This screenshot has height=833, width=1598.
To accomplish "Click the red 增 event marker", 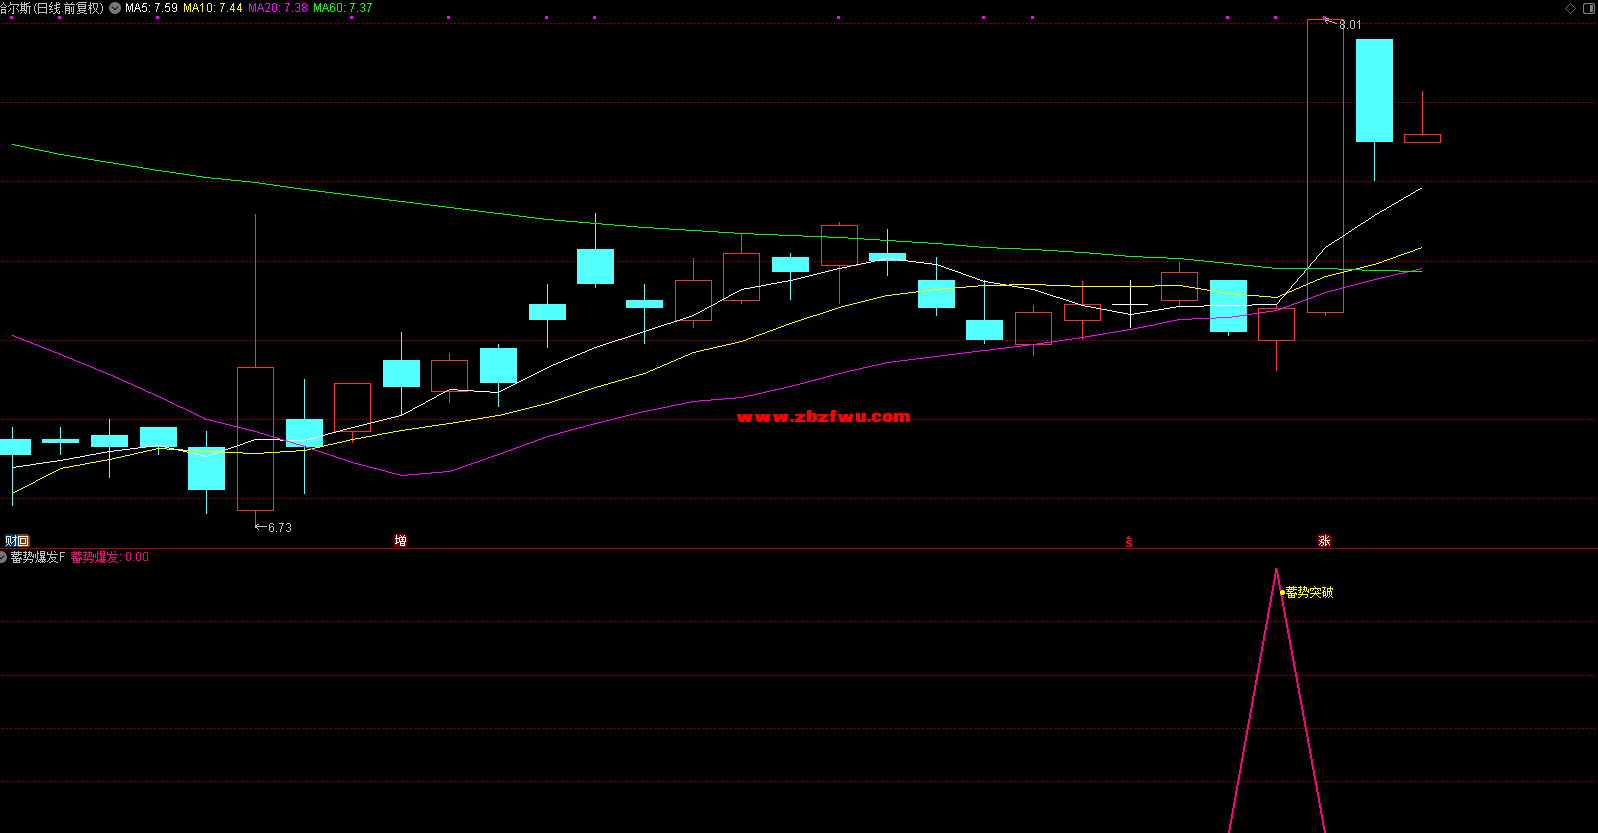I will [400, 541].
